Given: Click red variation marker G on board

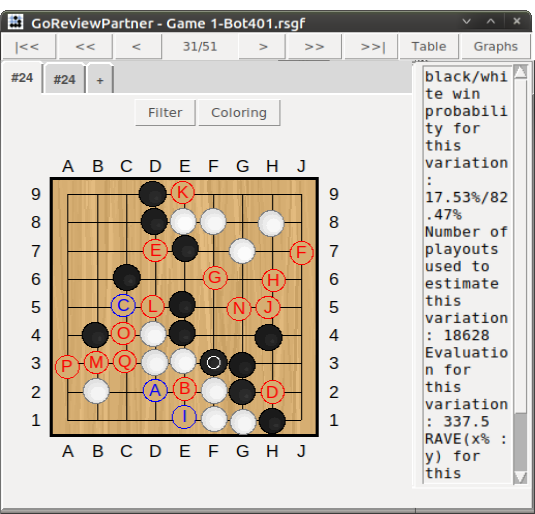Looking at the screenshot, I should (x=215, y=277).
